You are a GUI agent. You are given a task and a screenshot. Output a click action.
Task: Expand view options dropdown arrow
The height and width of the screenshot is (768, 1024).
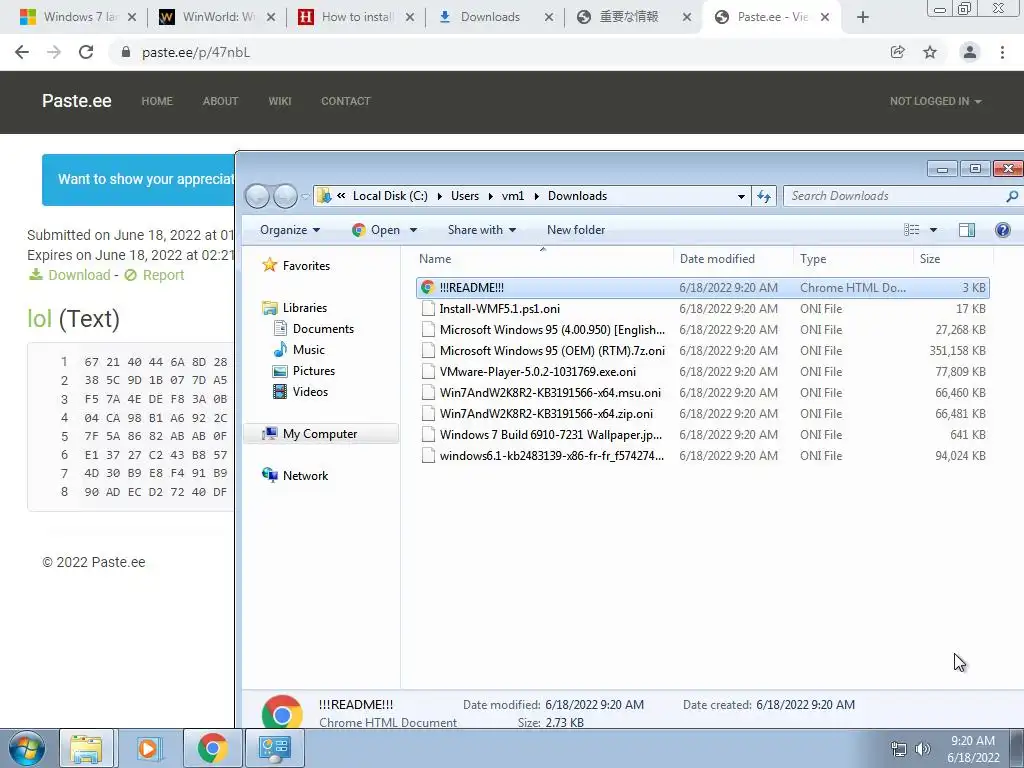933,230
